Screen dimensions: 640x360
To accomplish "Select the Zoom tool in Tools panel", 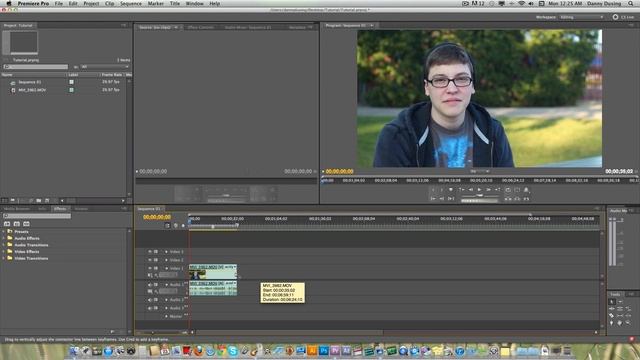I will (629, 323).
